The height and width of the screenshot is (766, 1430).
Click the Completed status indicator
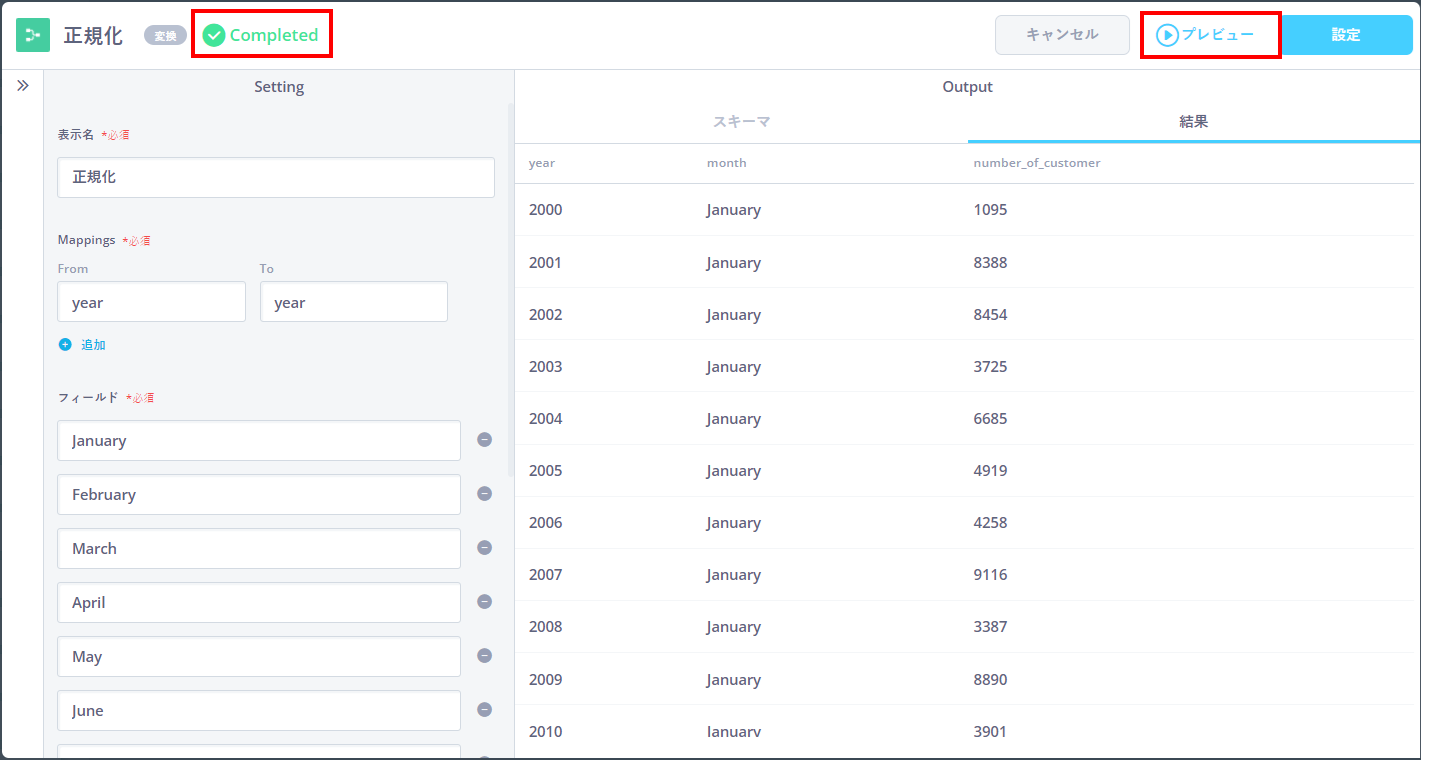click(261, 35)
